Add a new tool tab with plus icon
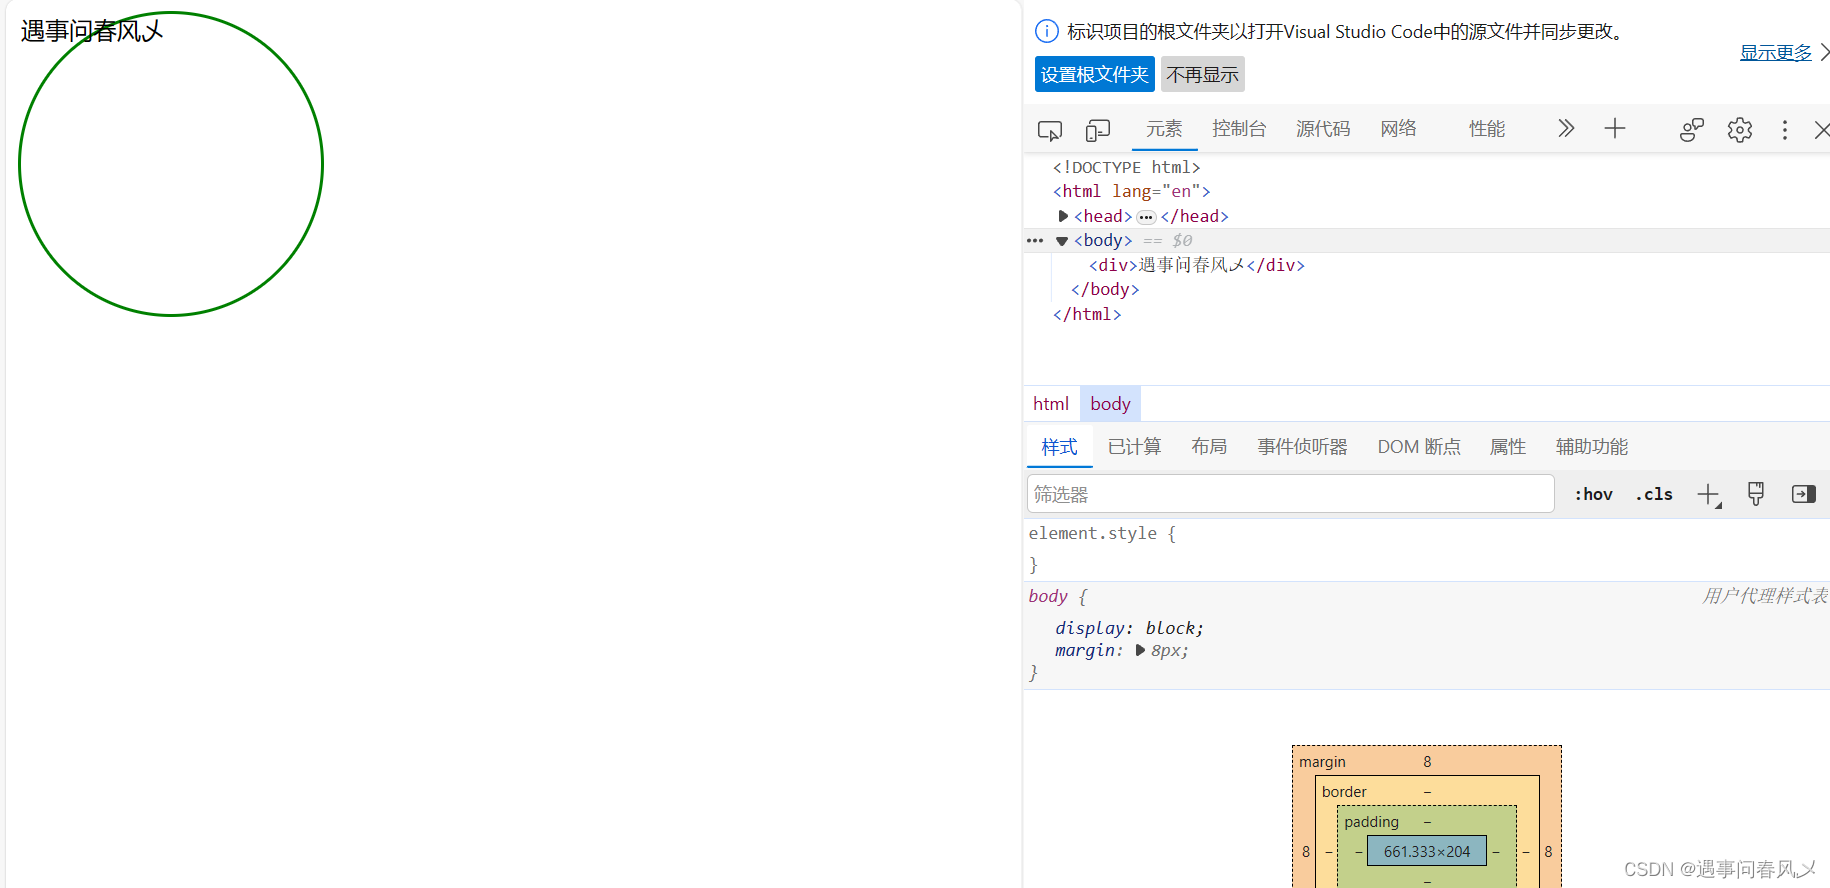This screenshot has height=888, width=1830. (x=1615, y=128)
